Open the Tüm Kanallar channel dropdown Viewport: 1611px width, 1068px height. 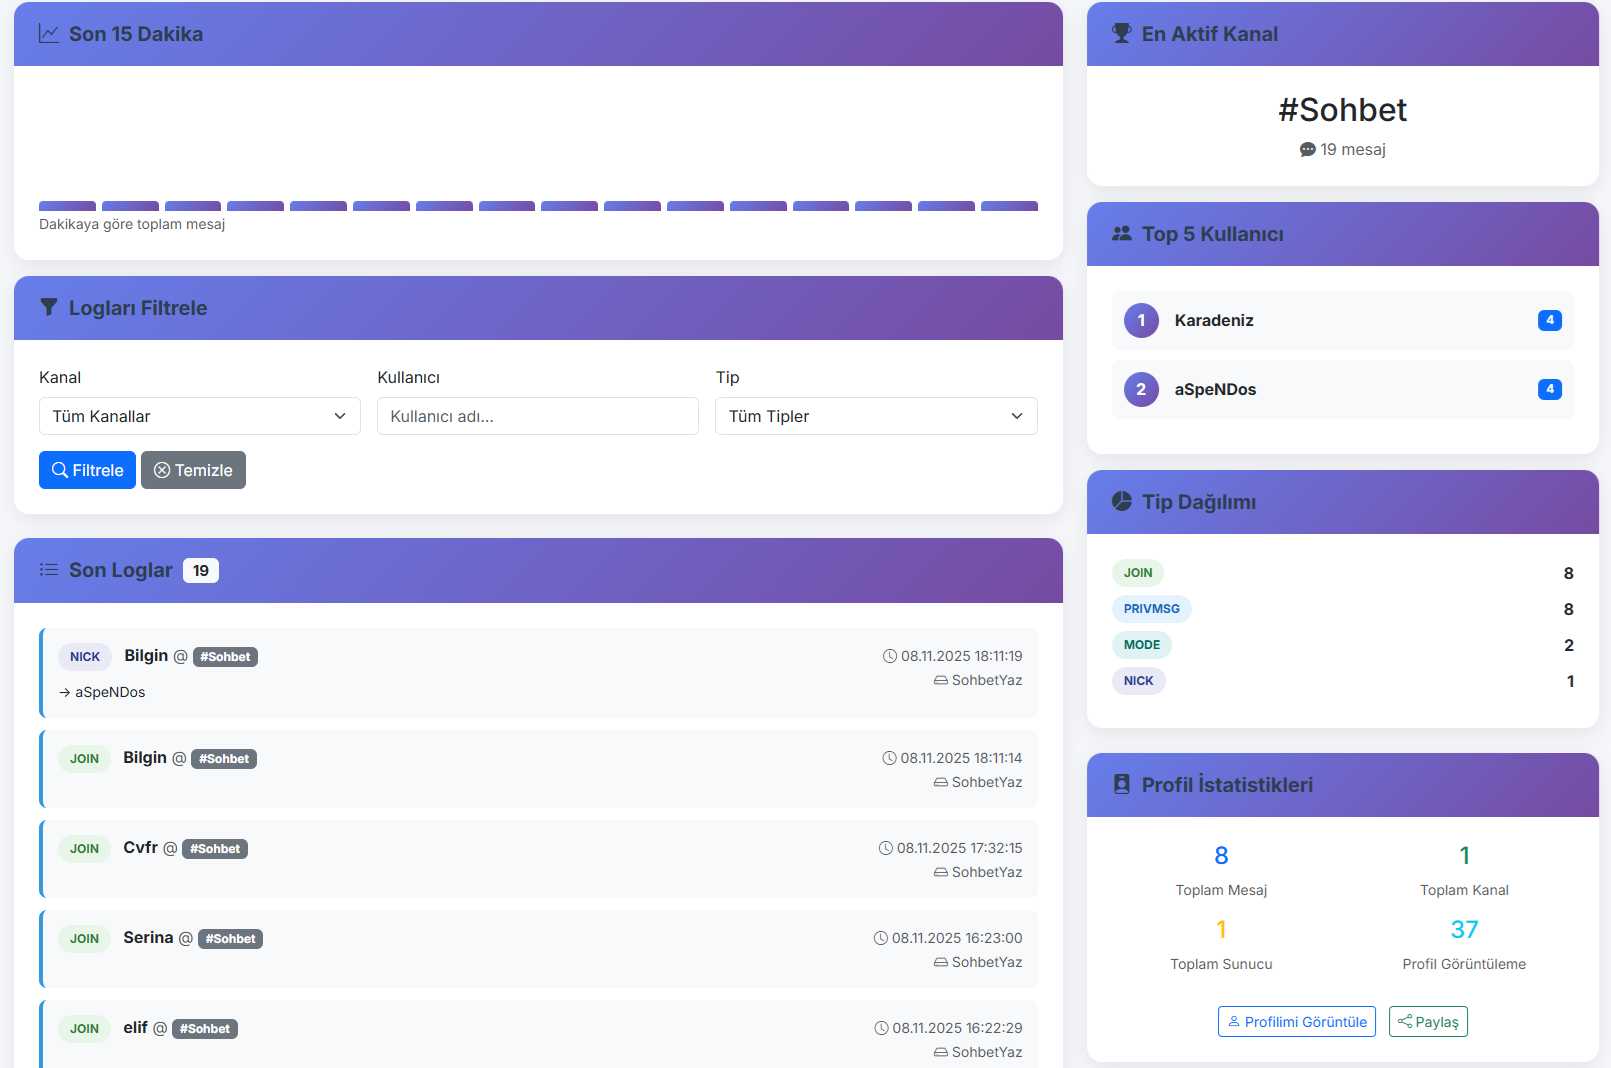click(200, 416)
